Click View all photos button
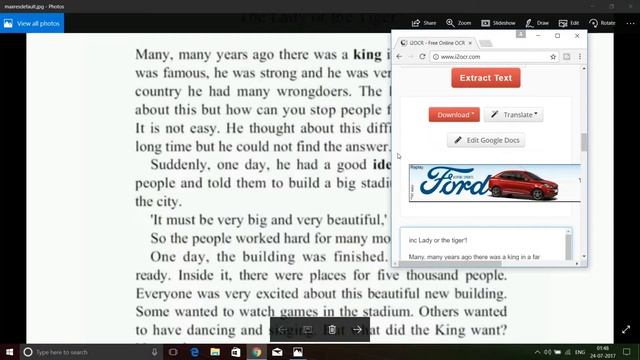Viewport: 640px width, 360px height. pyautogui.click(x=32, y=23)
